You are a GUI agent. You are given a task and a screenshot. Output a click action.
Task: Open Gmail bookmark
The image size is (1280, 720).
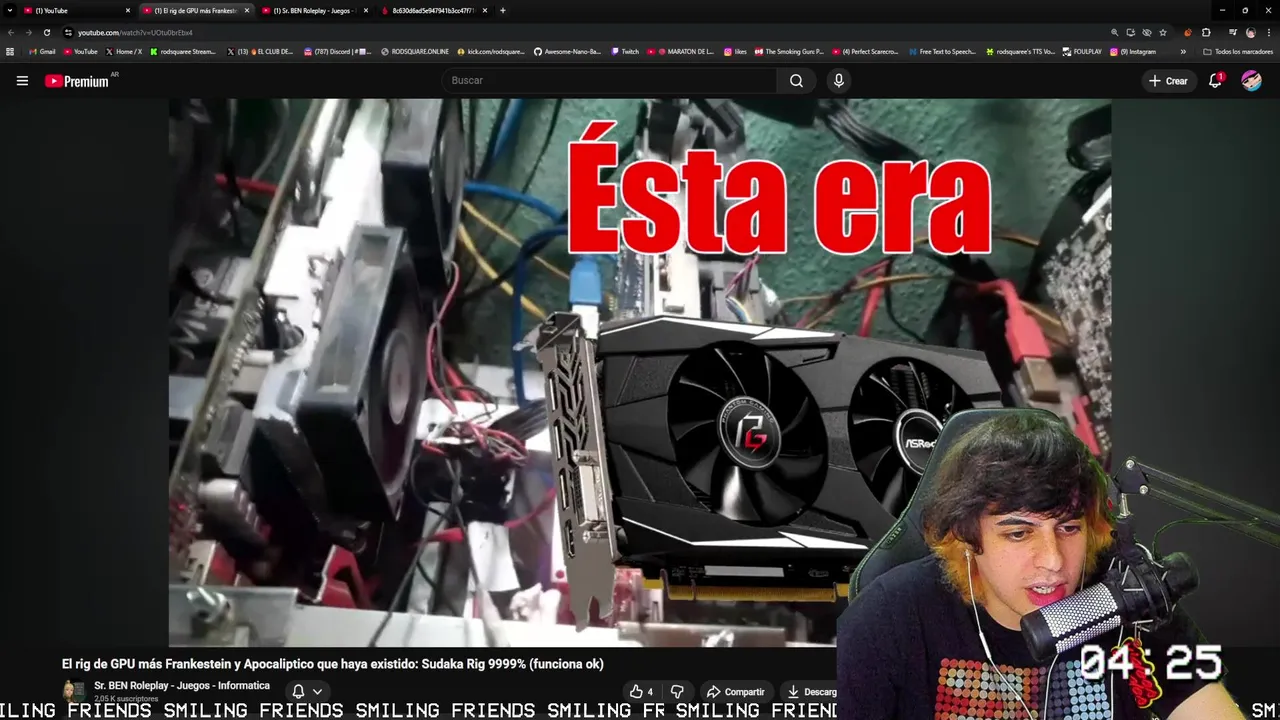coord(42,51)
